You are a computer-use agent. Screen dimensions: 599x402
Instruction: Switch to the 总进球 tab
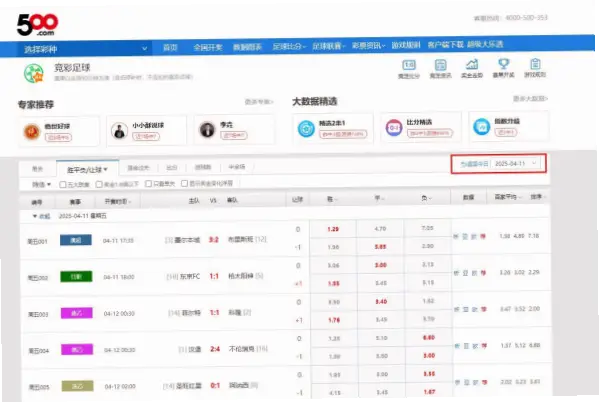[x=203, y=167]
